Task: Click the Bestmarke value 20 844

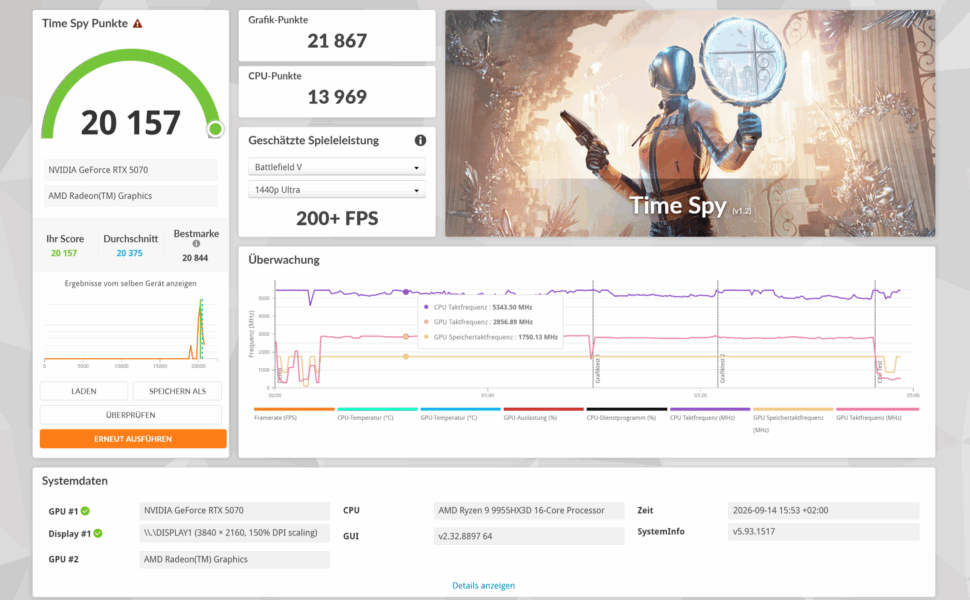Action: pyautogui.click(x=195, y=258)
